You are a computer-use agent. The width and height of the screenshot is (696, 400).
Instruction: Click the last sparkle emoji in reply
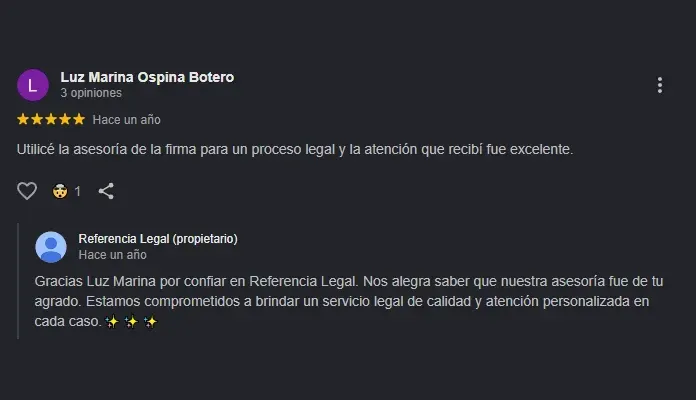click(x=150, y=321)
